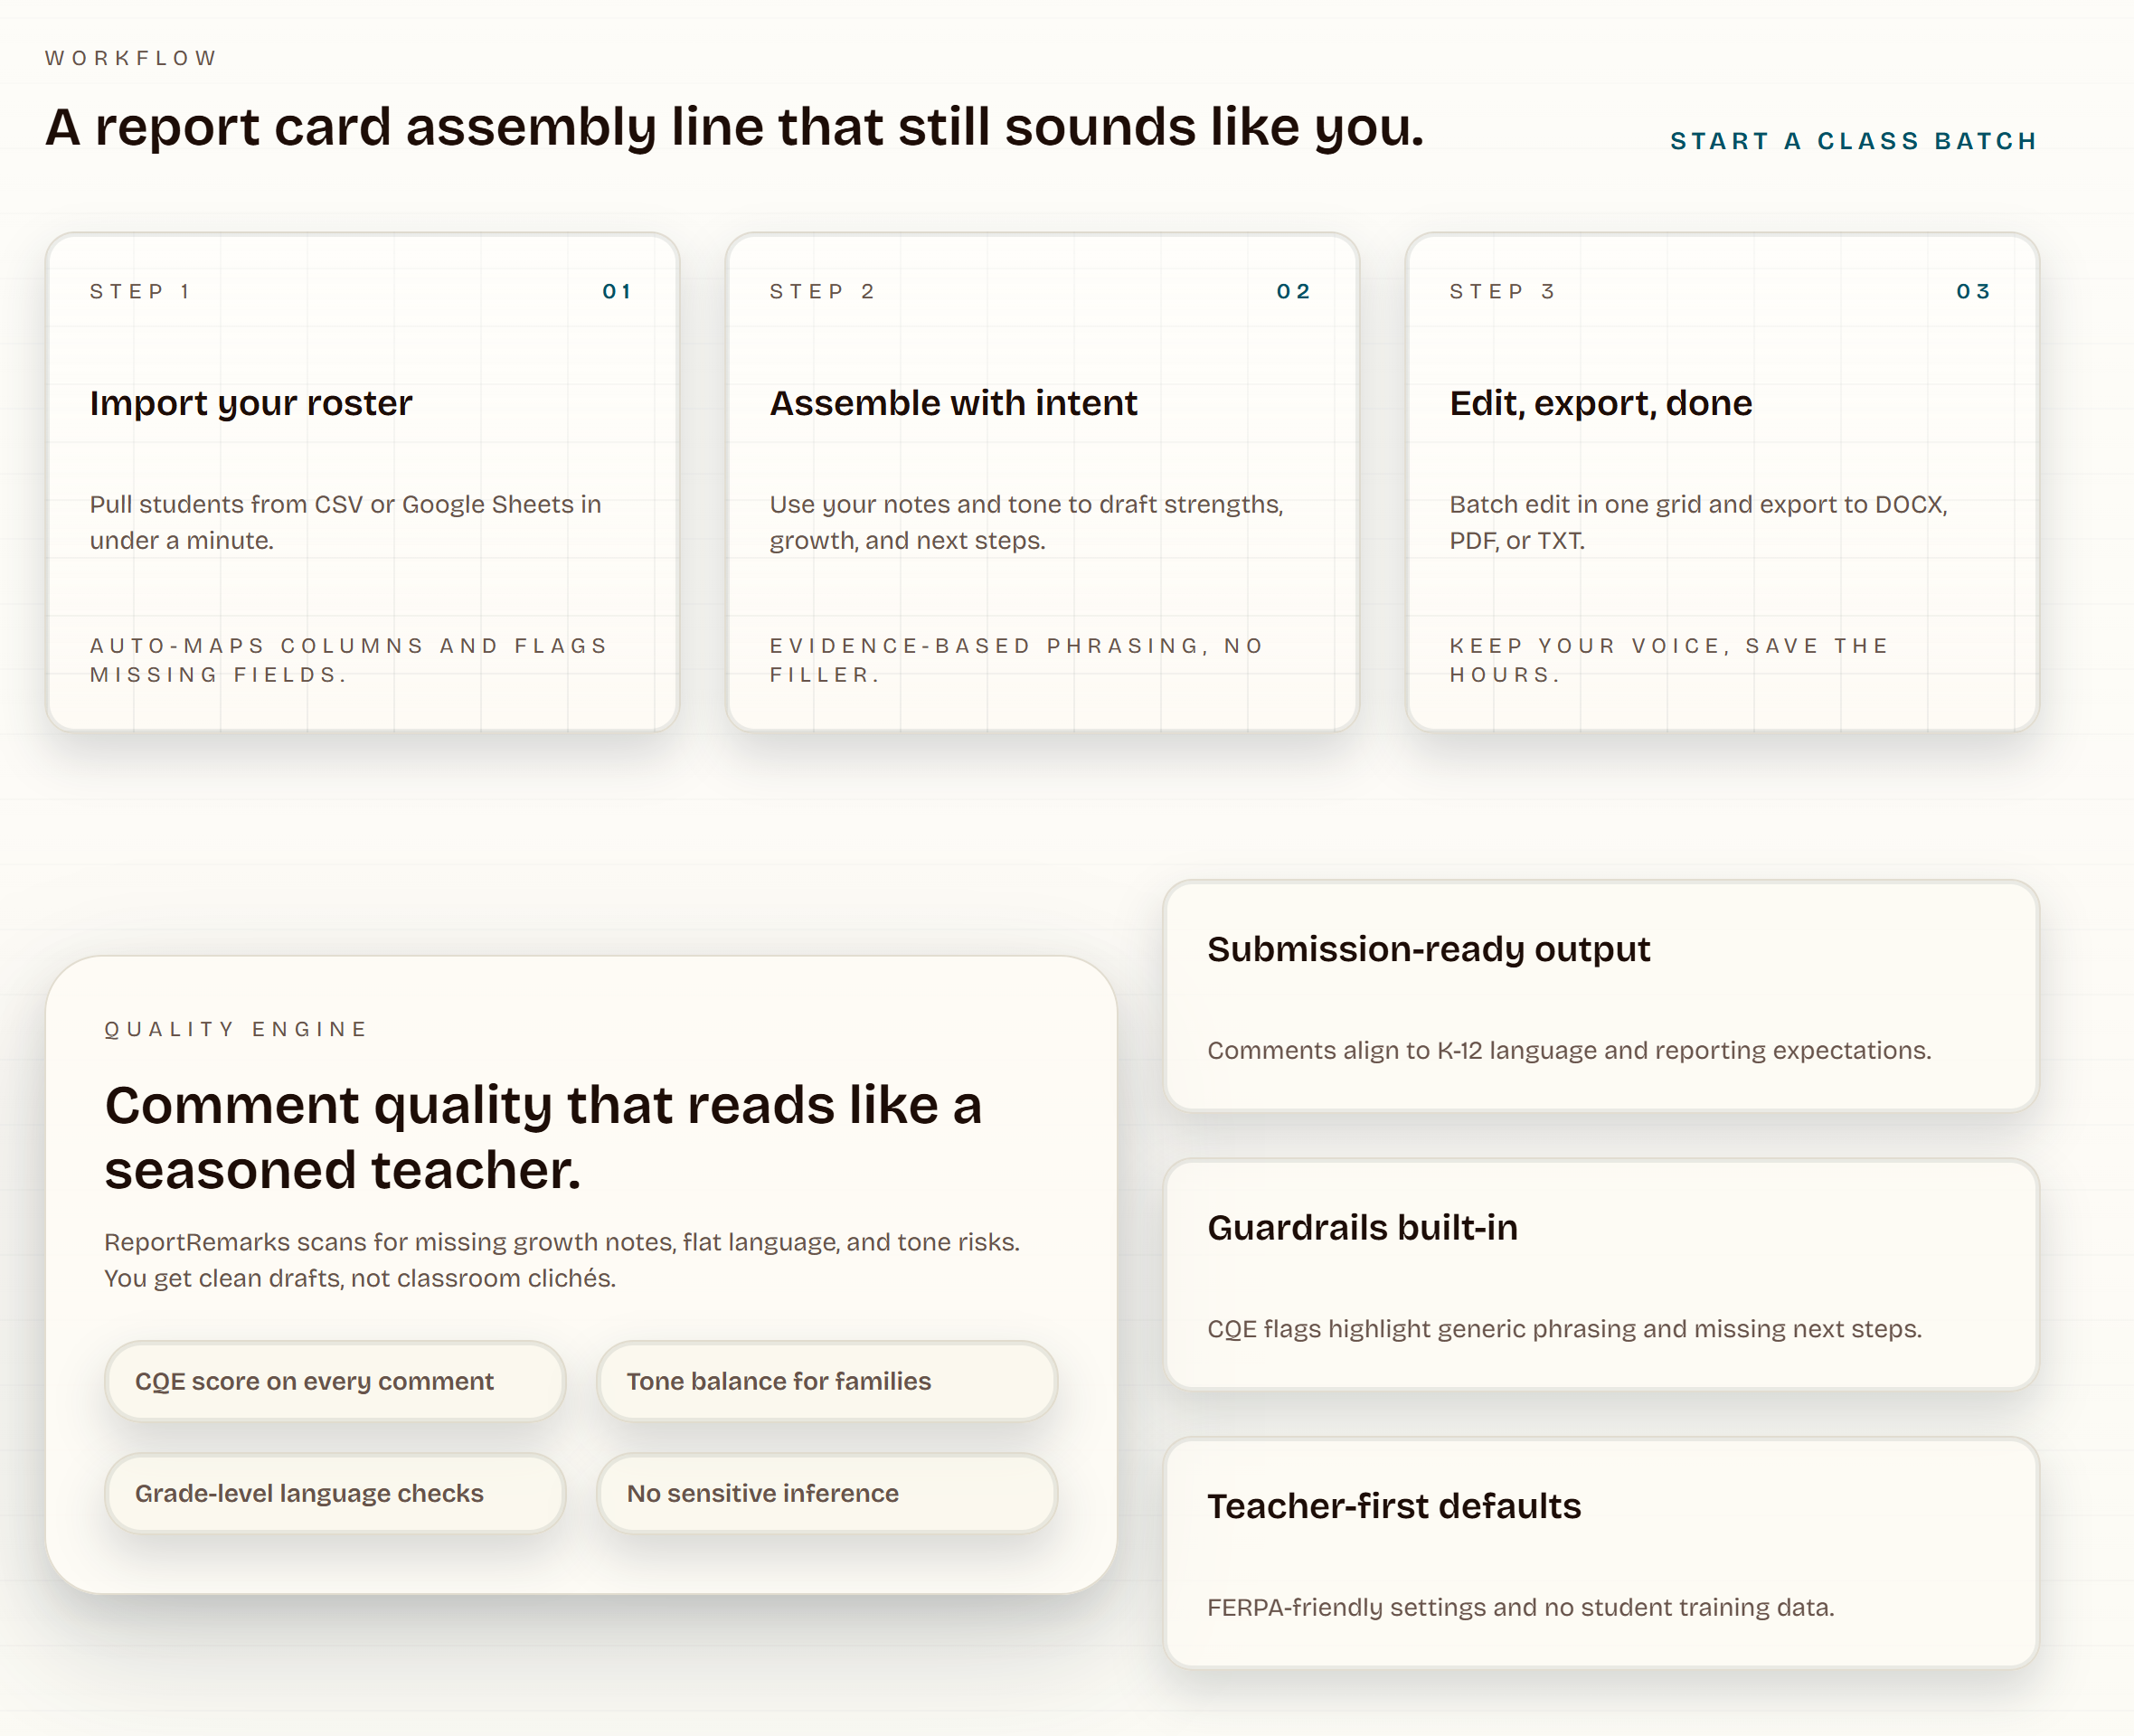Open the Assemble with intent step card
The width and height of the screenshot is (2134, 1736).
pyautogui.click(x=1043, y=480)
